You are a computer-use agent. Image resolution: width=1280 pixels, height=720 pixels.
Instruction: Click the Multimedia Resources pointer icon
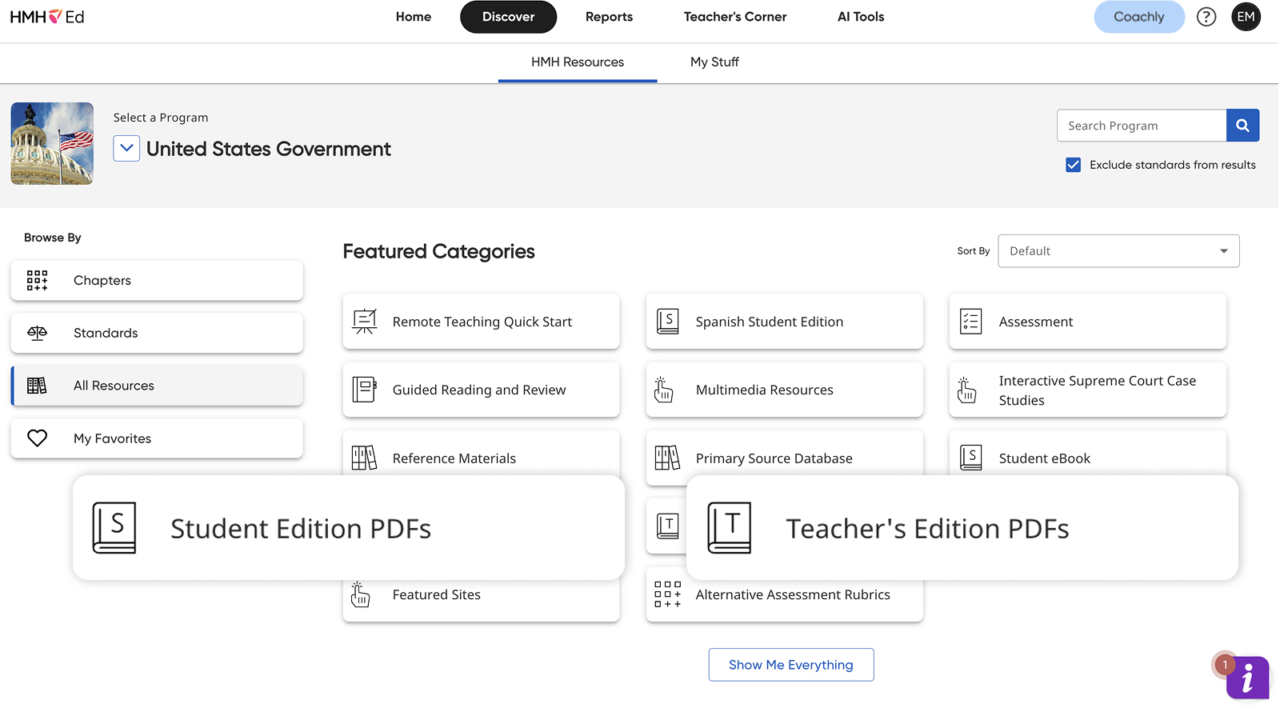click(x=664, y=389)
